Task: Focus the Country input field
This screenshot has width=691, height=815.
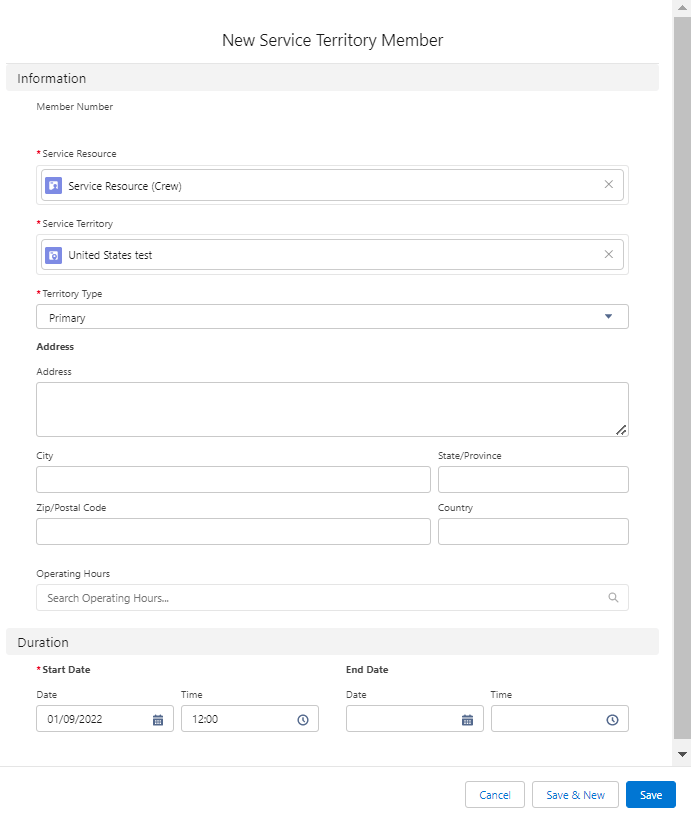Action: (x=533, y=532)
